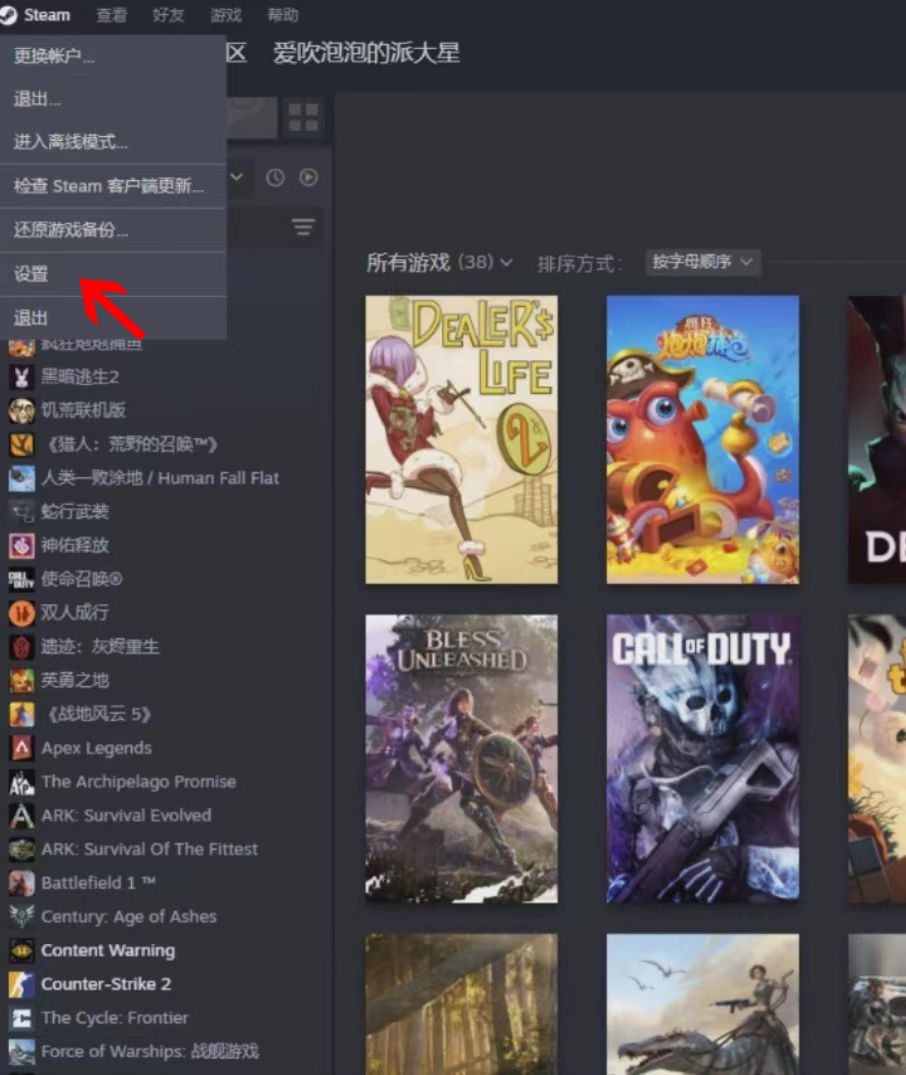Viewport: 906px width, 1075px height.
Task: Select Battlefield 1 in the list
Action: point(98,882)
